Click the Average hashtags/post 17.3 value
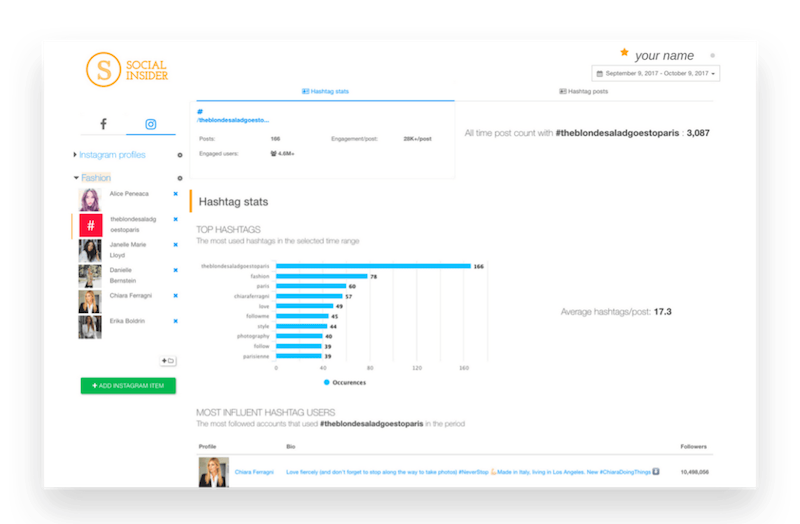This screenshot has width=800, height=524. click(662, 312)
